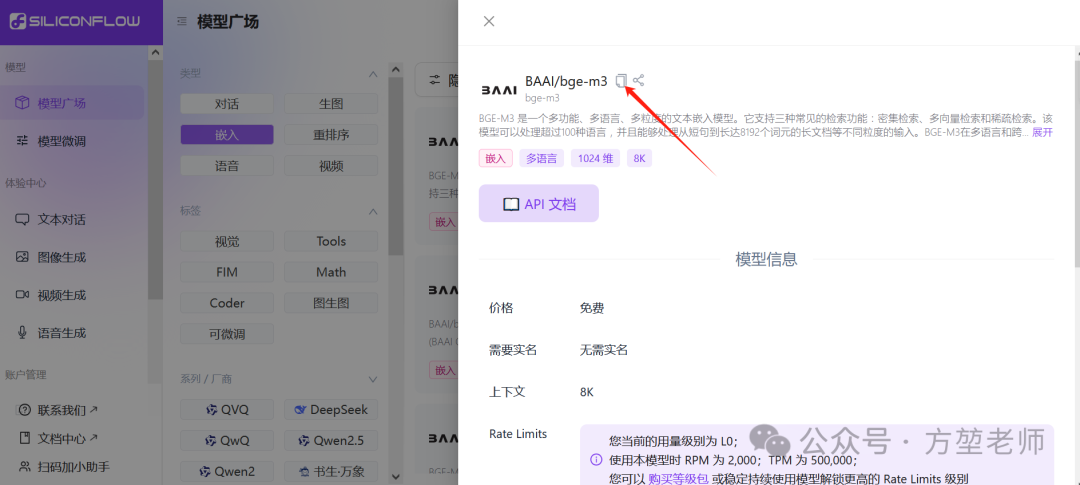The image size is (1080, 485).
Task: Open the 联系我们 link
Action: (x=68, y=410)
